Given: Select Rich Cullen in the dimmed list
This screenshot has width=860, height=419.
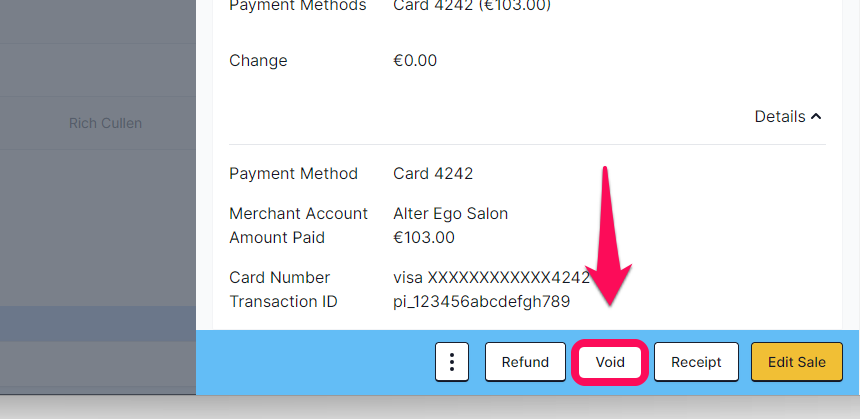Looking at the screenshot, I should 105,123.
